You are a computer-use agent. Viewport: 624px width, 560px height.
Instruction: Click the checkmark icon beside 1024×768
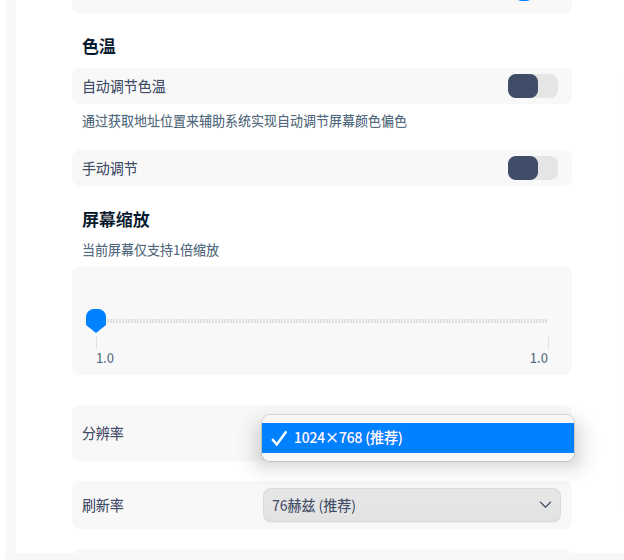click(279, 438)
